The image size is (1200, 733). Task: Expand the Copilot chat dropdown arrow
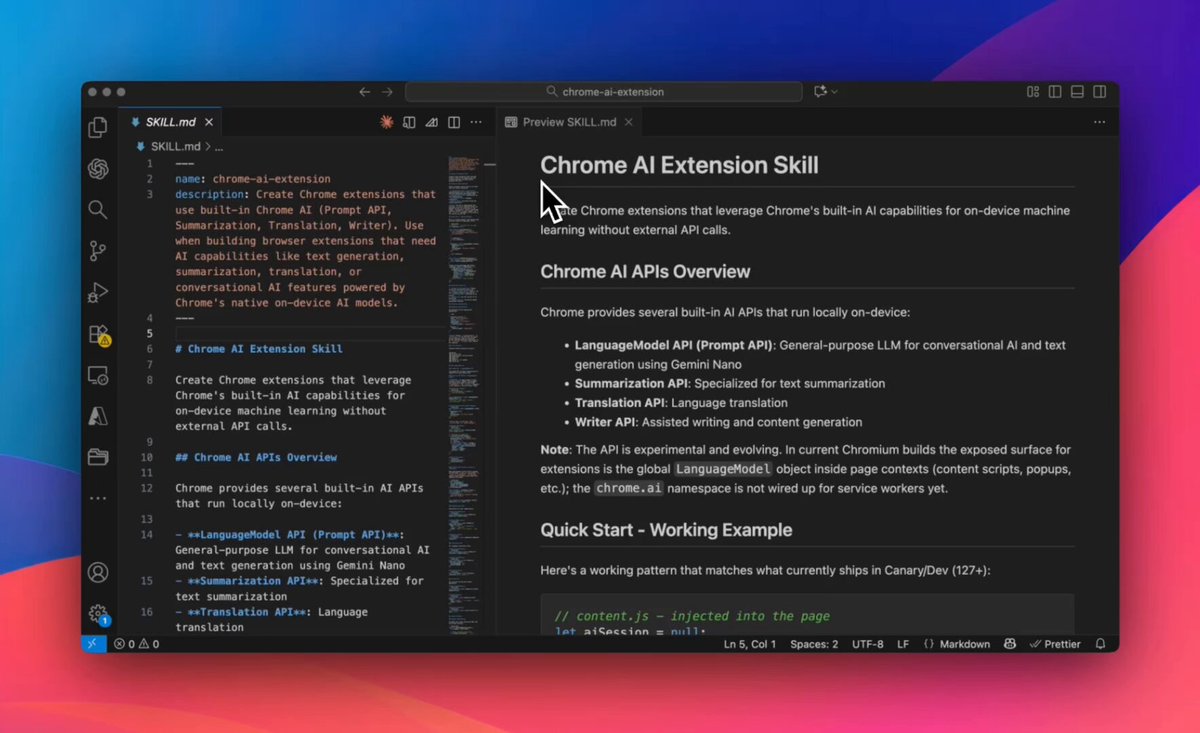(835, 92)
